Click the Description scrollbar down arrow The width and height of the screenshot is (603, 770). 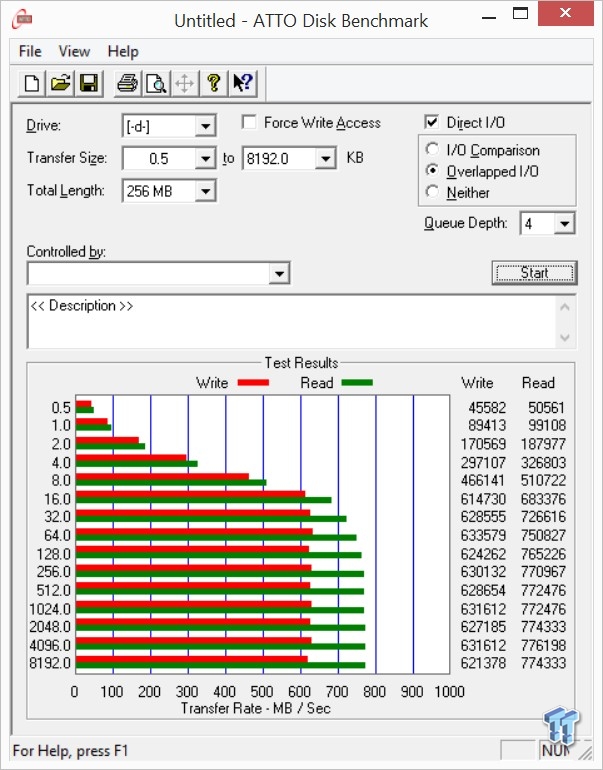coord(565,337)
